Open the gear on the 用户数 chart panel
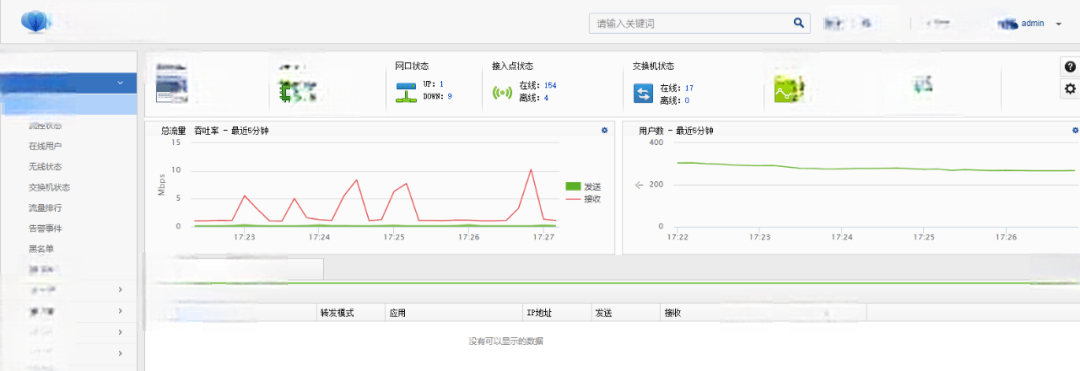Screen dimensions: 1080x371 pyautogui.click(x=1074, y=130)
